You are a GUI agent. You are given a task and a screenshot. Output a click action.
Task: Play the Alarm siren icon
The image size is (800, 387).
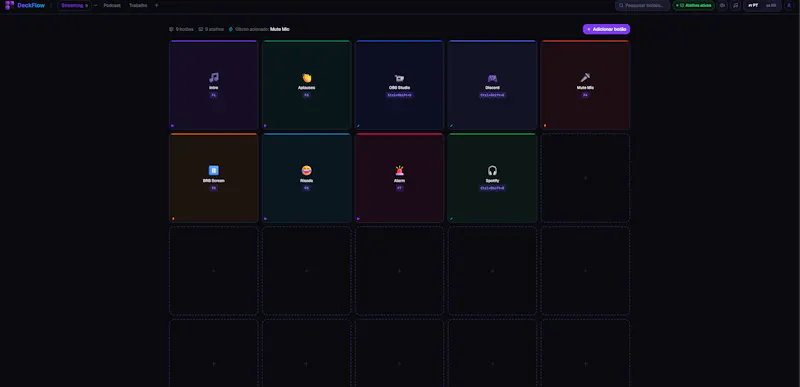(x=399, y=170)
